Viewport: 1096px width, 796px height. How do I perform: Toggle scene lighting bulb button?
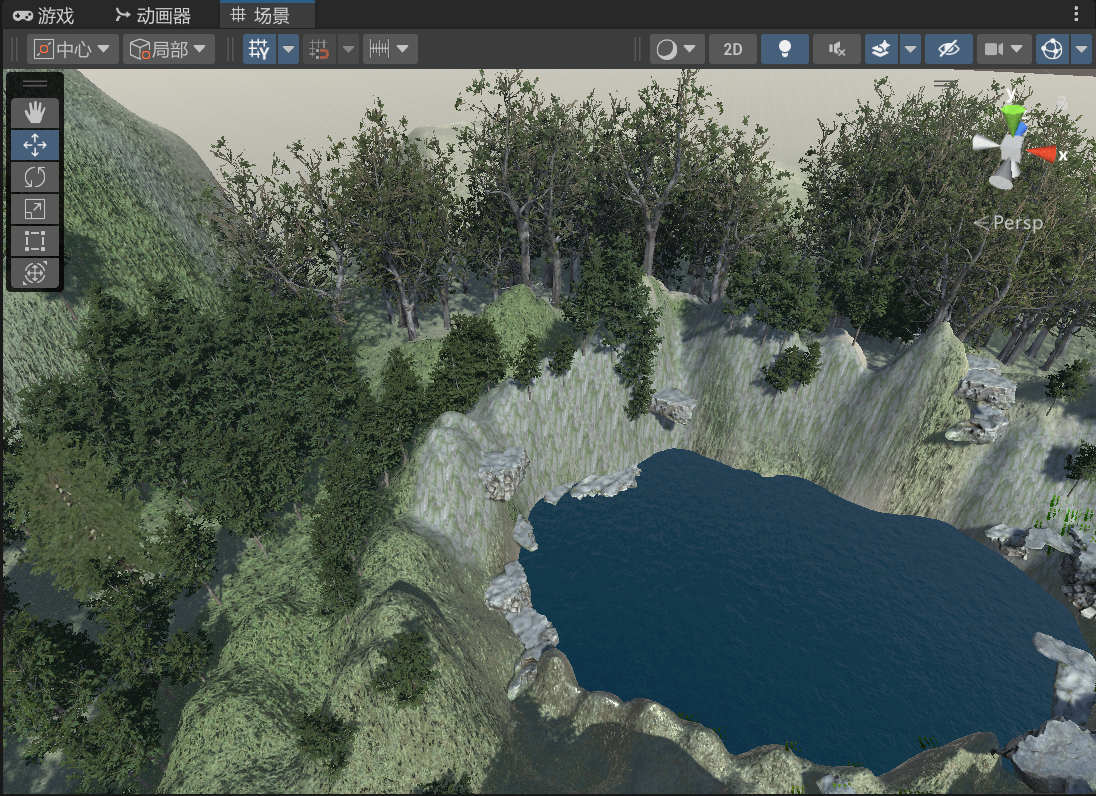(x=785, y=49)
